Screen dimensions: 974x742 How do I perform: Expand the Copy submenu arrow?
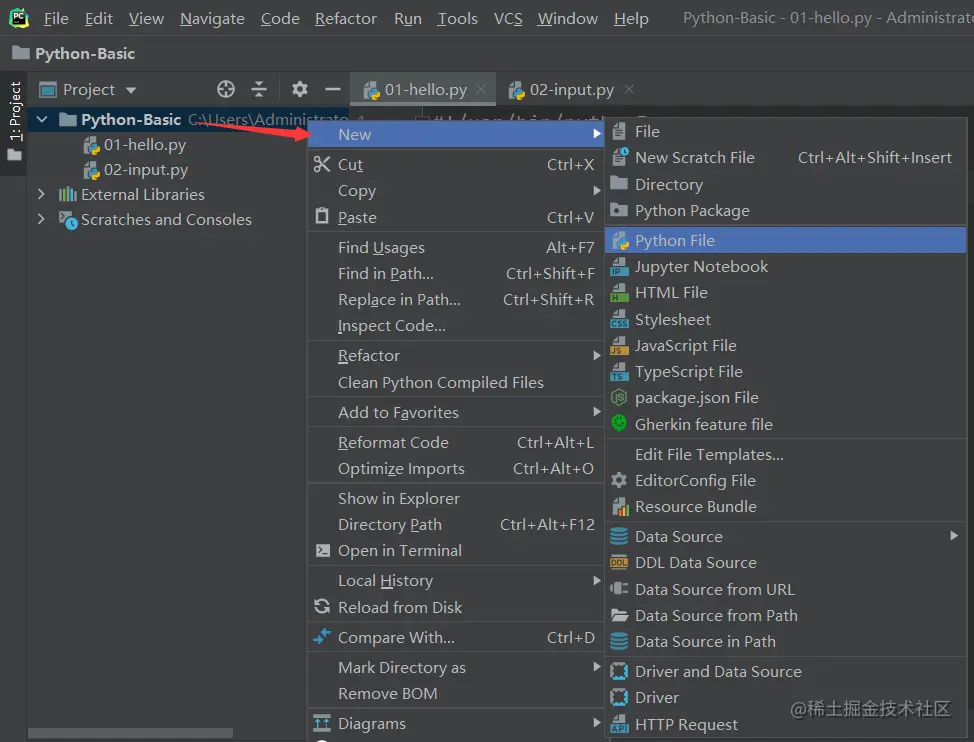point(596,191)
